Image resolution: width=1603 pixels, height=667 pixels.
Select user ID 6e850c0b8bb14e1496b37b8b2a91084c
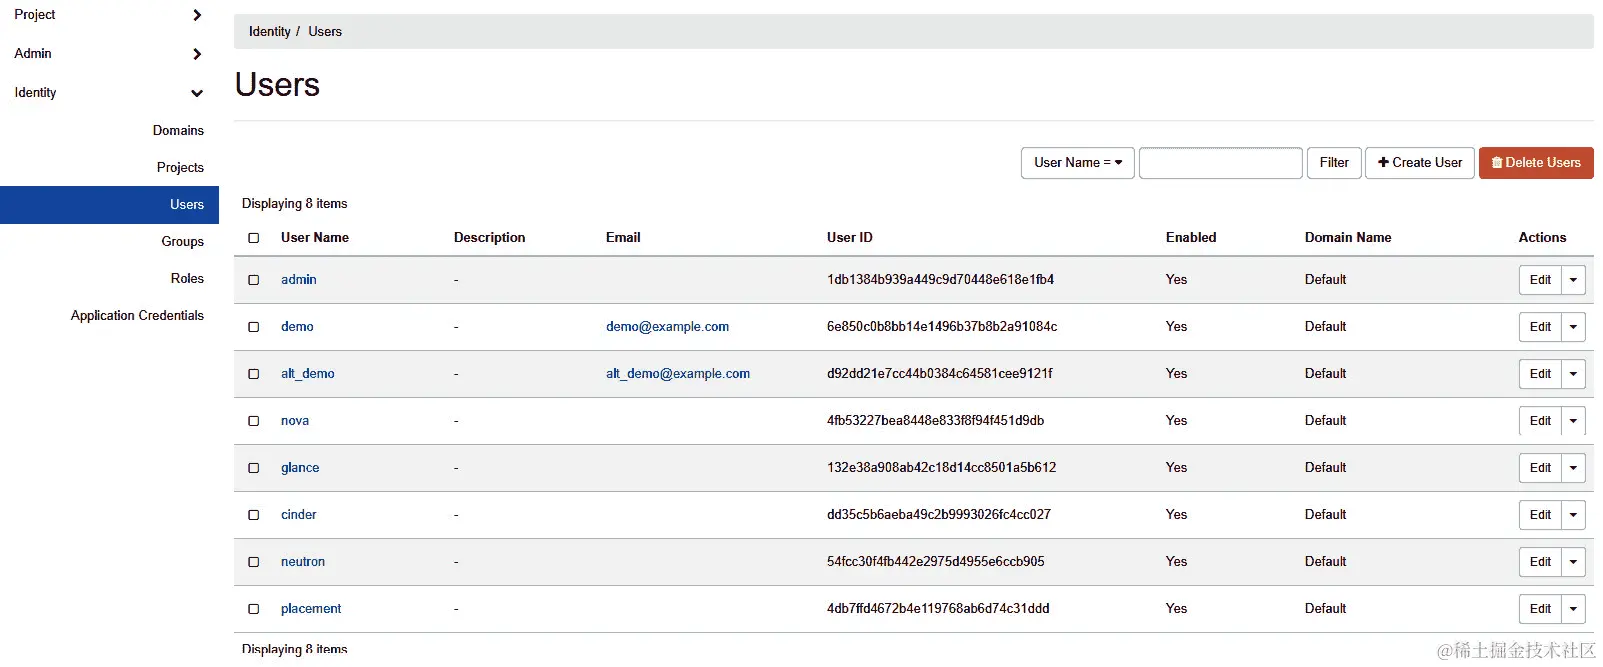[942, 327]
